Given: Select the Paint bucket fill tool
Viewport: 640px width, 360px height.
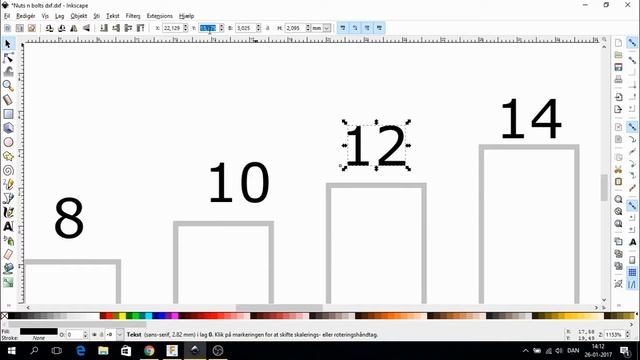Looking at the screenshot, I should [x=8, y=268].
